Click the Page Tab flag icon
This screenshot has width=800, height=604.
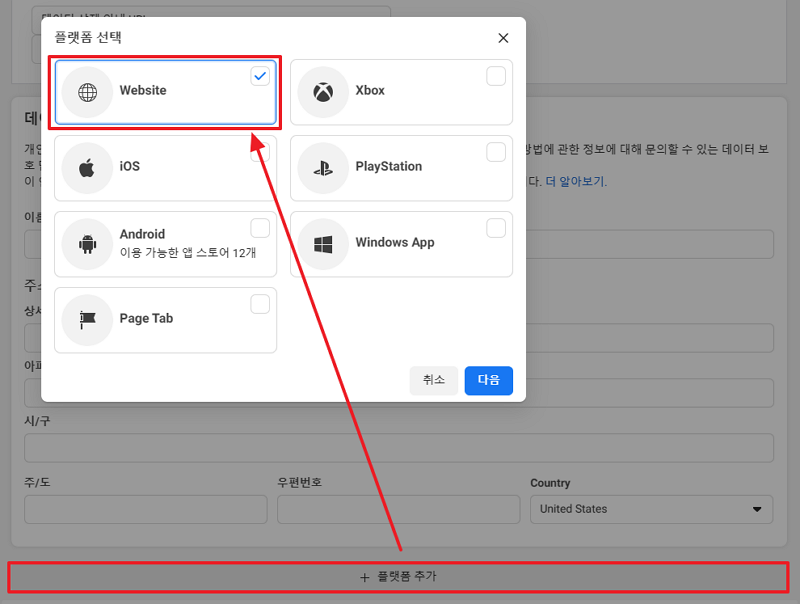pos(87,319)
